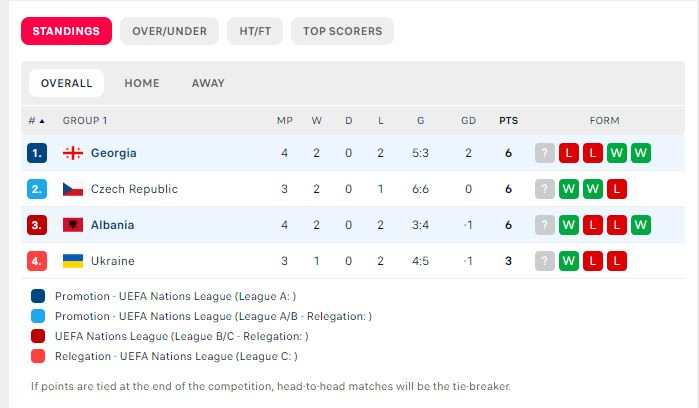
Task: Open the Georgia team link
Action: [113, 153]
